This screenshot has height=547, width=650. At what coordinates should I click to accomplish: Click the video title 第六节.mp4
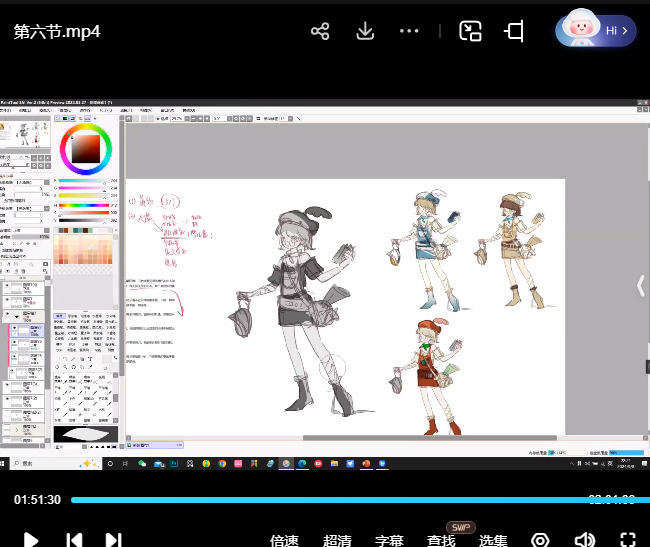(x=57, y=31)
